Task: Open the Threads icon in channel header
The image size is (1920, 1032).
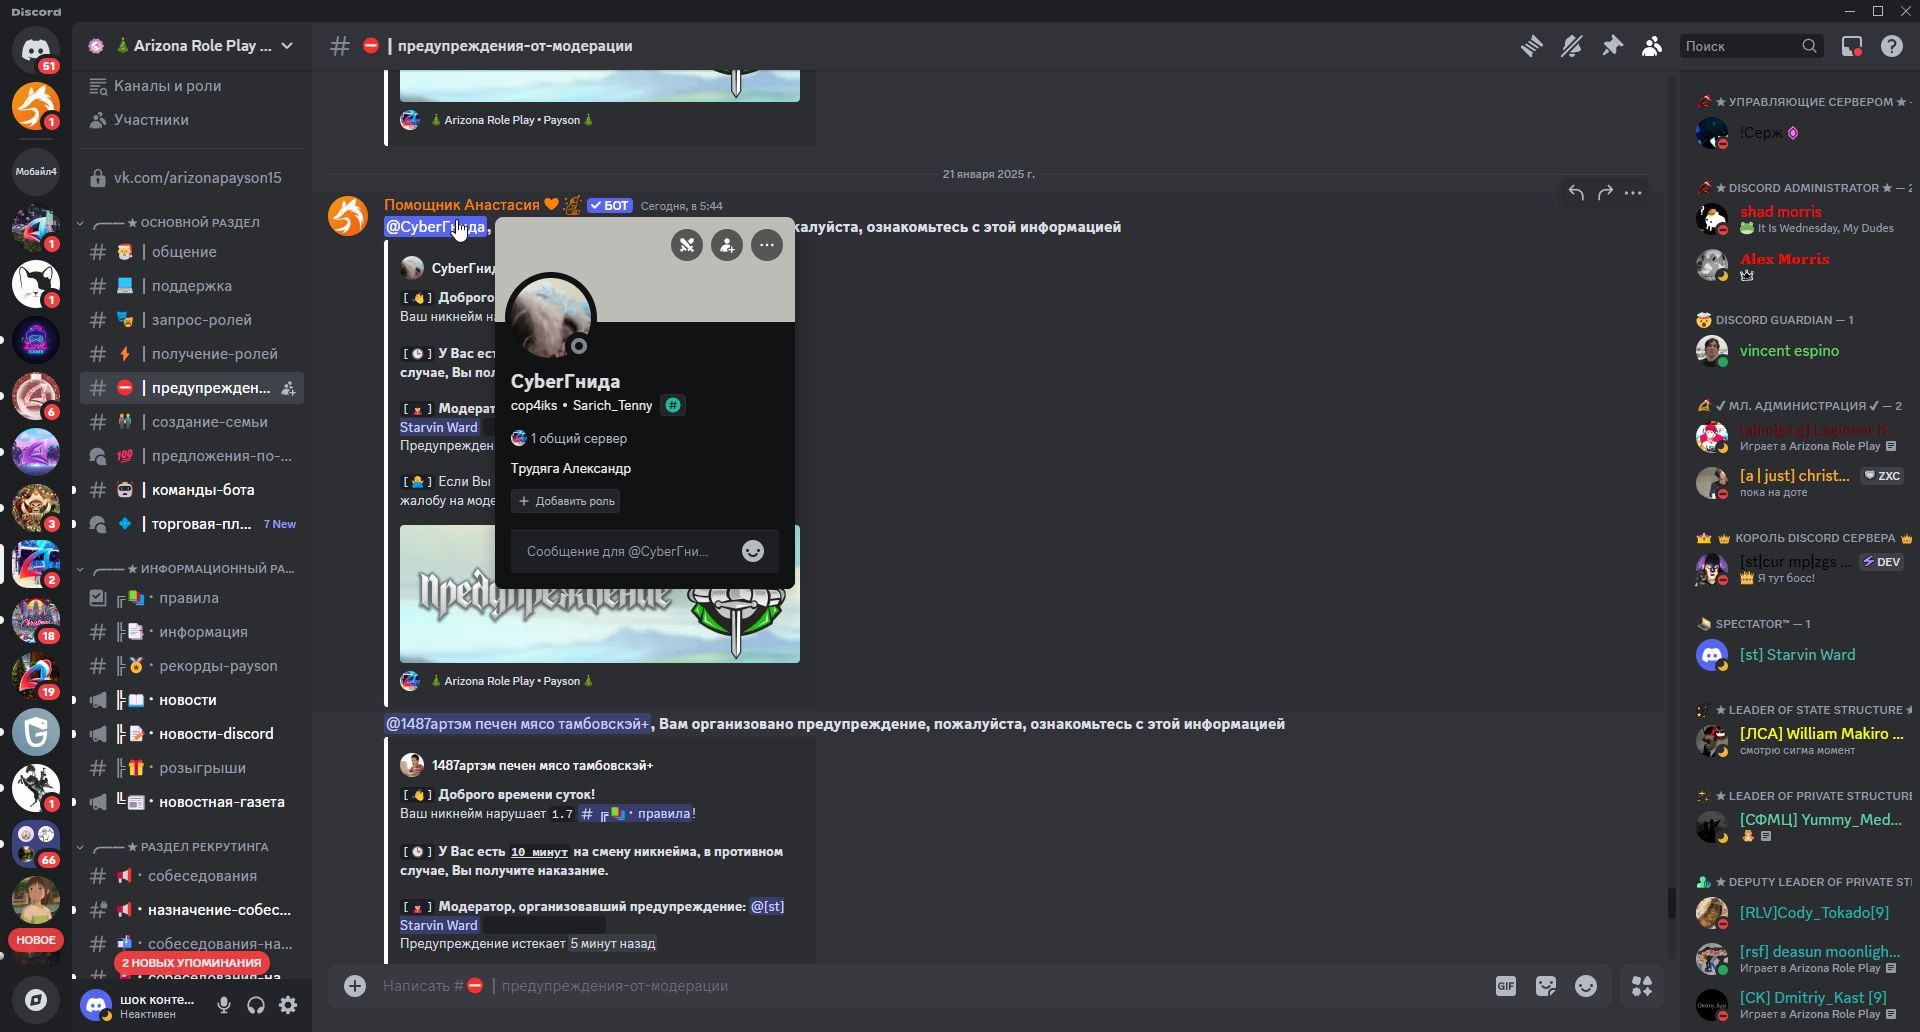Action: pos(1531,46)
